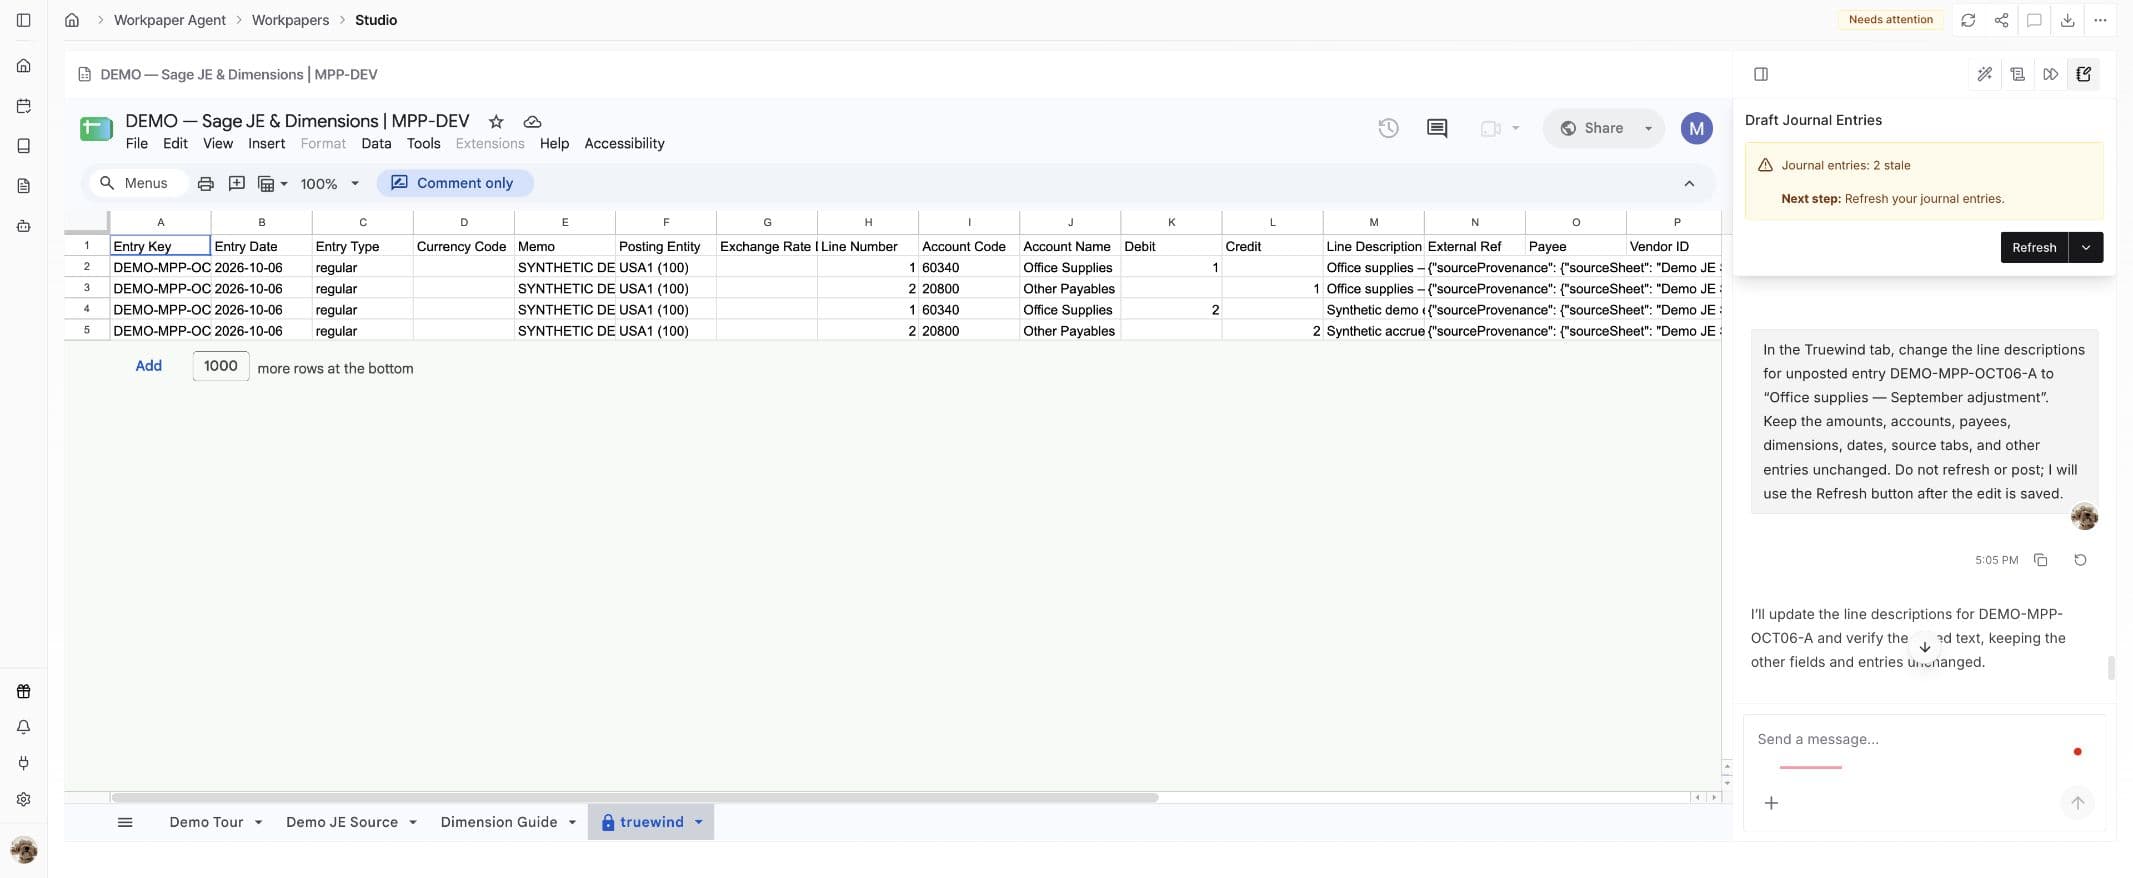Switch to the Dimension Guide tab
Viewport: 2133px width, 878px height.
(499, 822)
